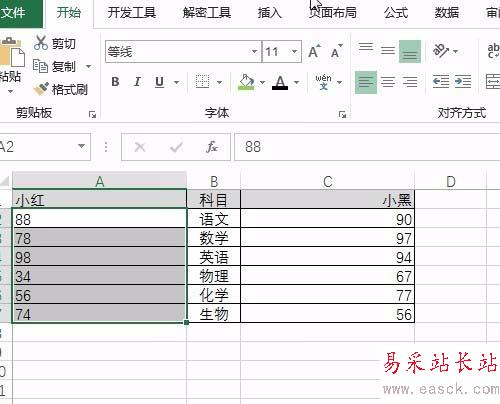Screen dimensions: 500x404
Task: Select column D header
Action: point(451,182)
